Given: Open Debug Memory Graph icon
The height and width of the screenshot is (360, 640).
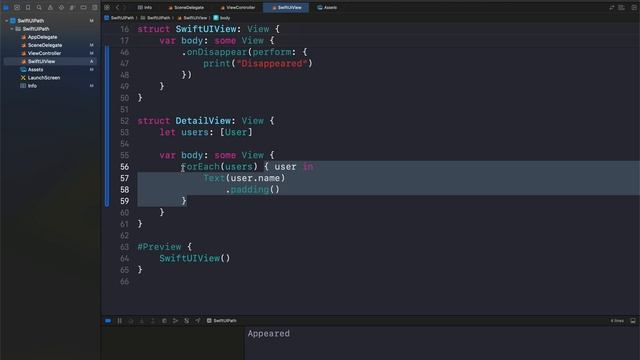Looking at the screenshot, I should (x=175, y=321).
